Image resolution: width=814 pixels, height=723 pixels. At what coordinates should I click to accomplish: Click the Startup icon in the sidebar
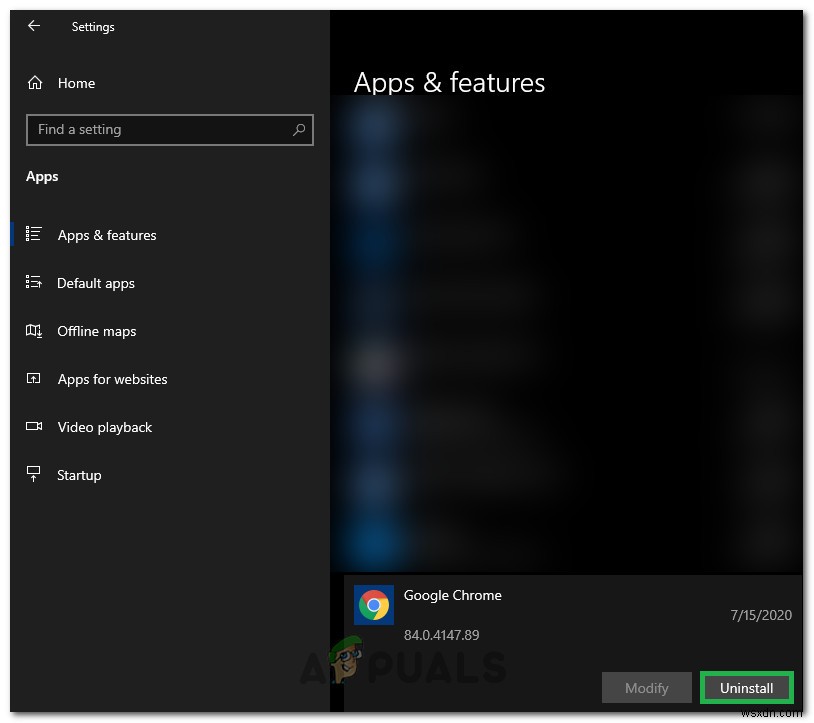pyautogui.click(x=33, y=475)
